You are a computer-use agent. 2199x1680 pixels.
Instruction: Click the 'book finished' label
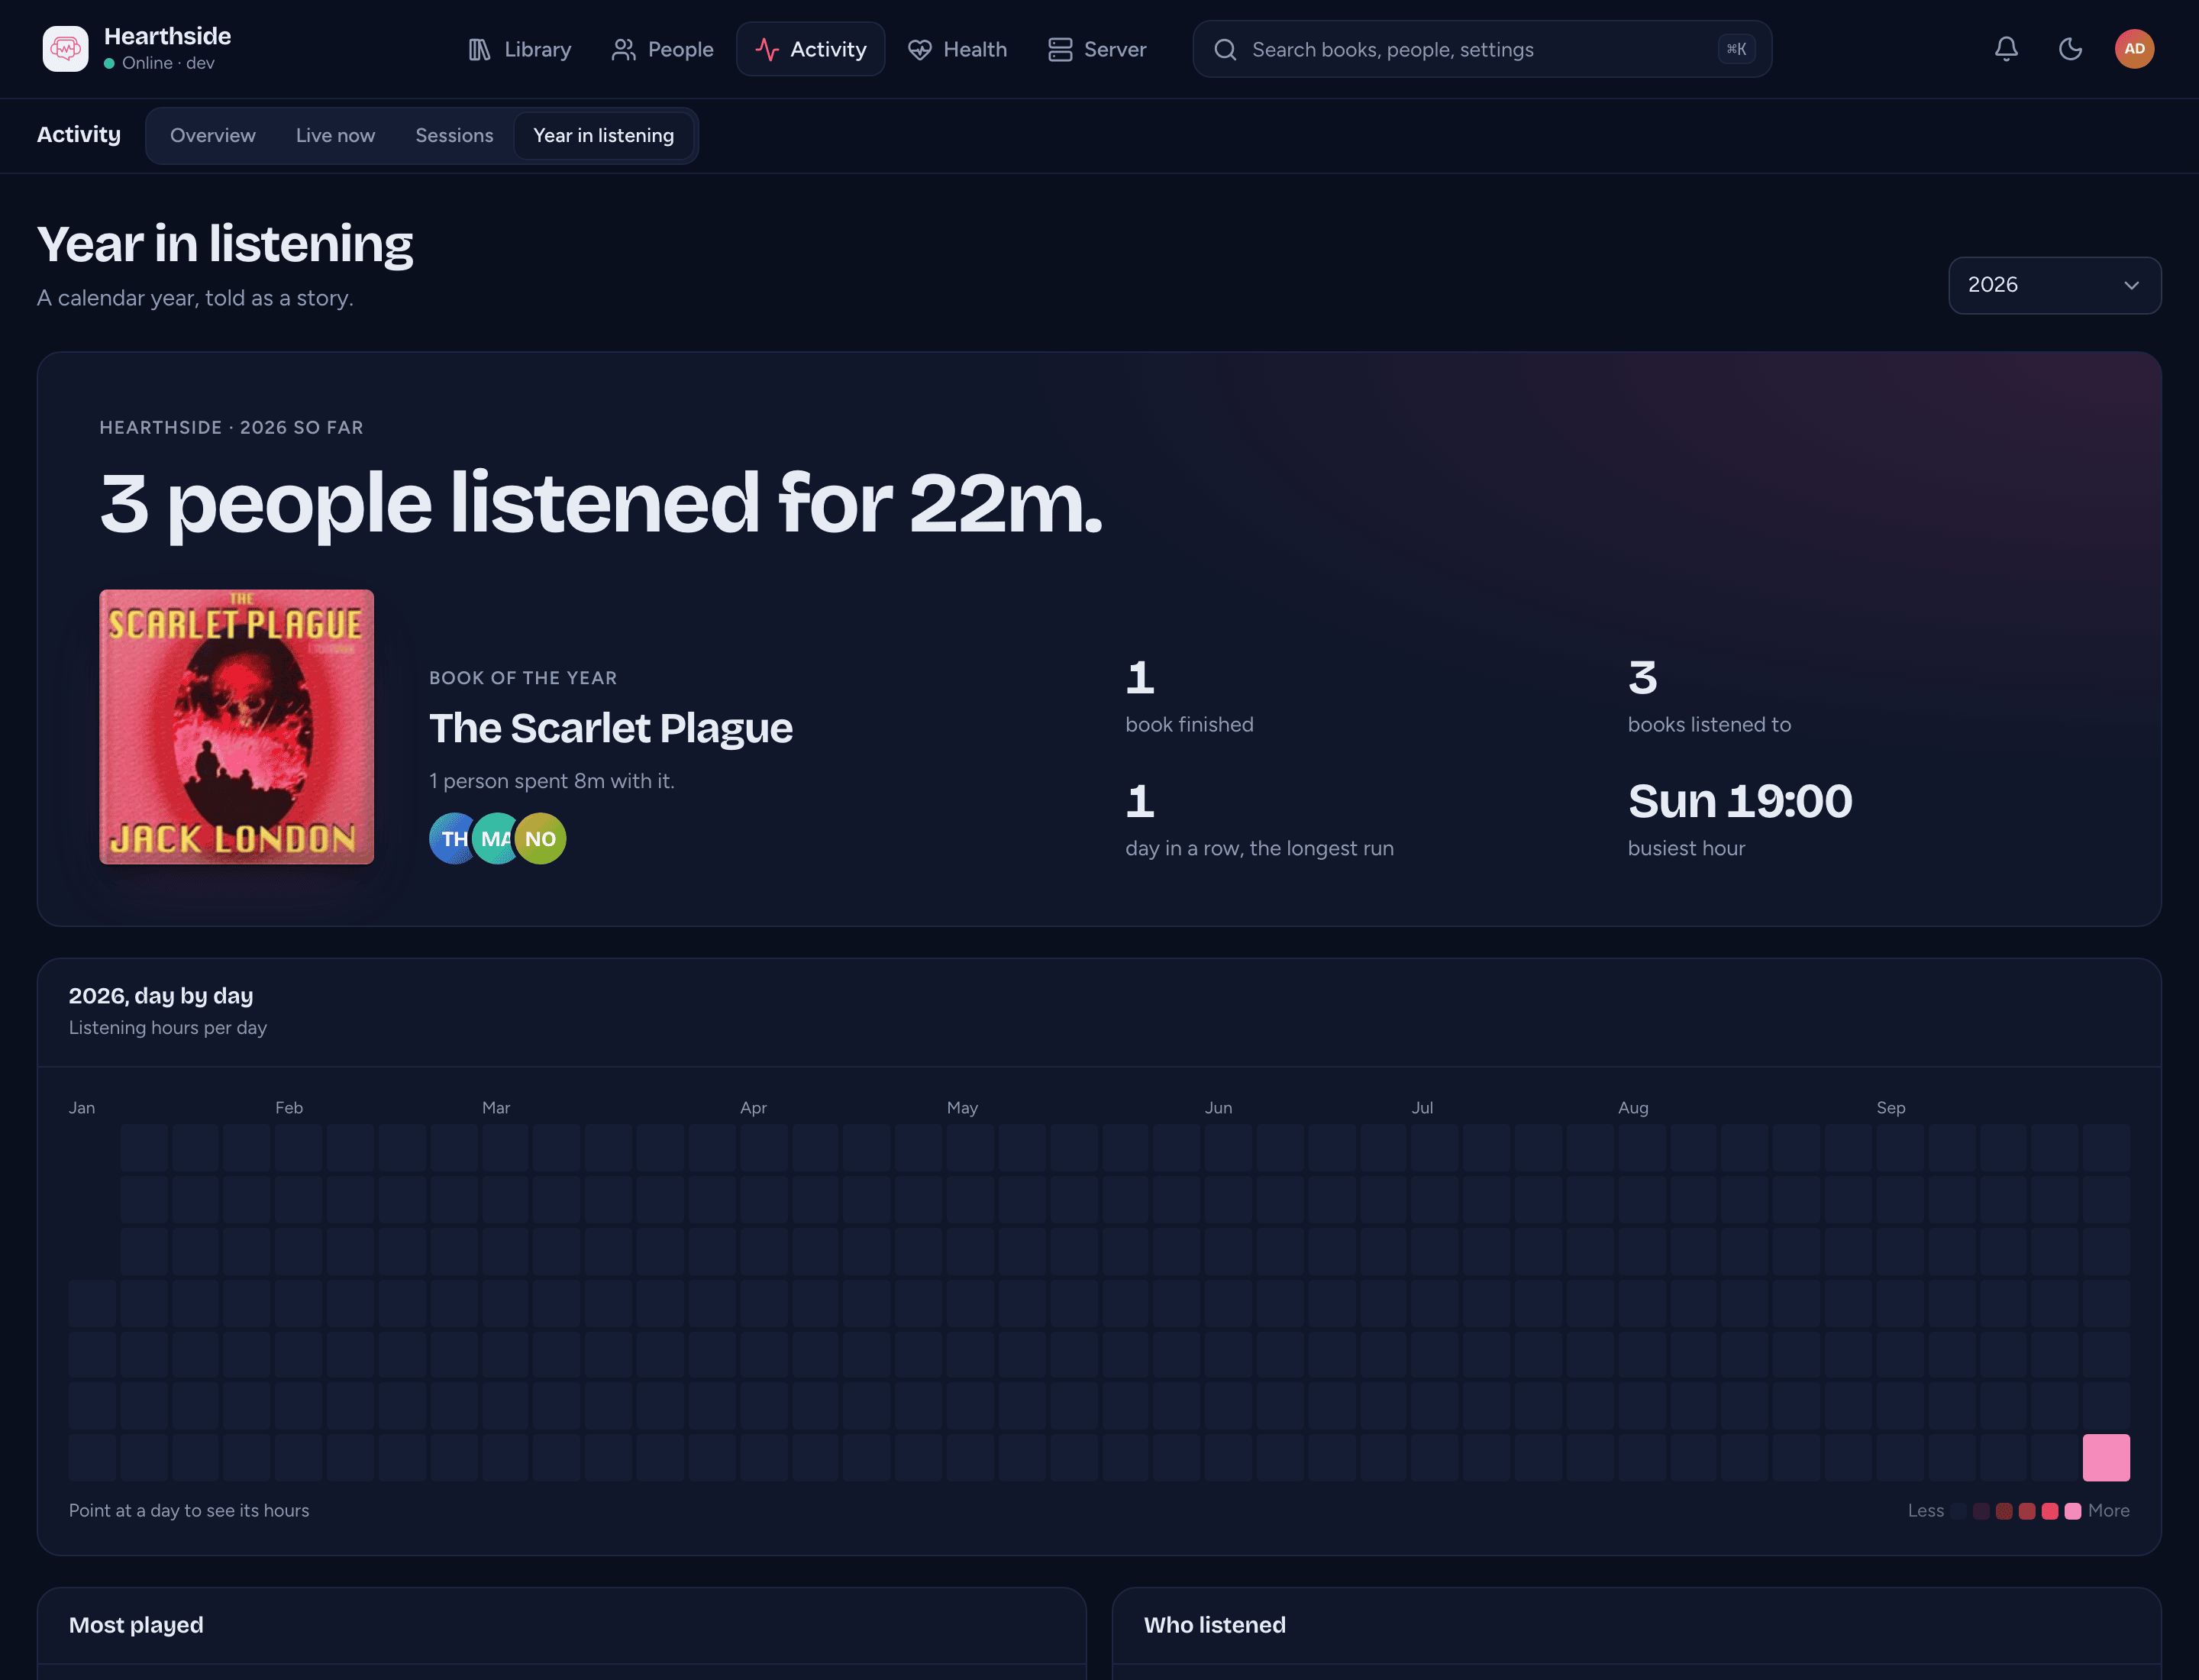point(1189,725)
